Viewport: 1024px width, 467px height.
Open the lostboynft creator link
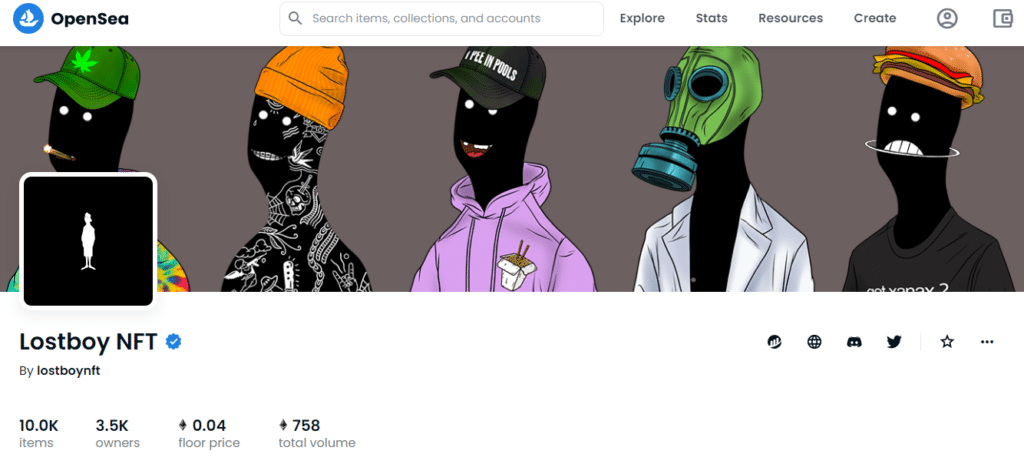tap(69, 370)
